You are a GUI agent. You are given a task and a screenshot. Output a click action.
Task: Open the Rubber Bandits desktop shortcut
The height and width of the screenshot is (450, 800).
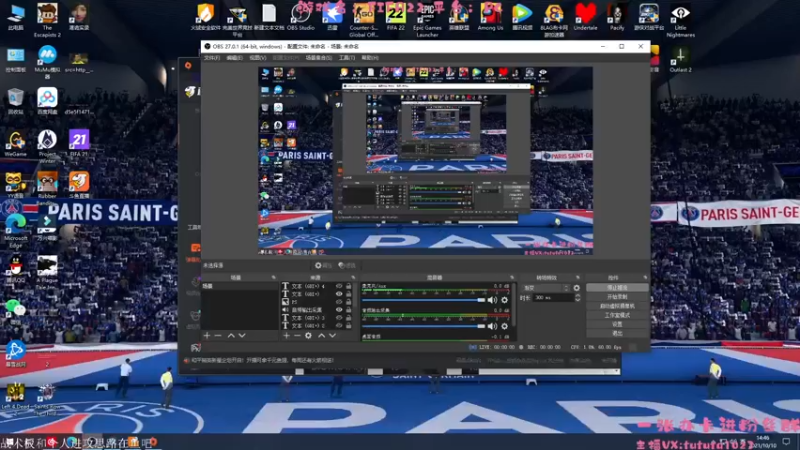(47, 188)
